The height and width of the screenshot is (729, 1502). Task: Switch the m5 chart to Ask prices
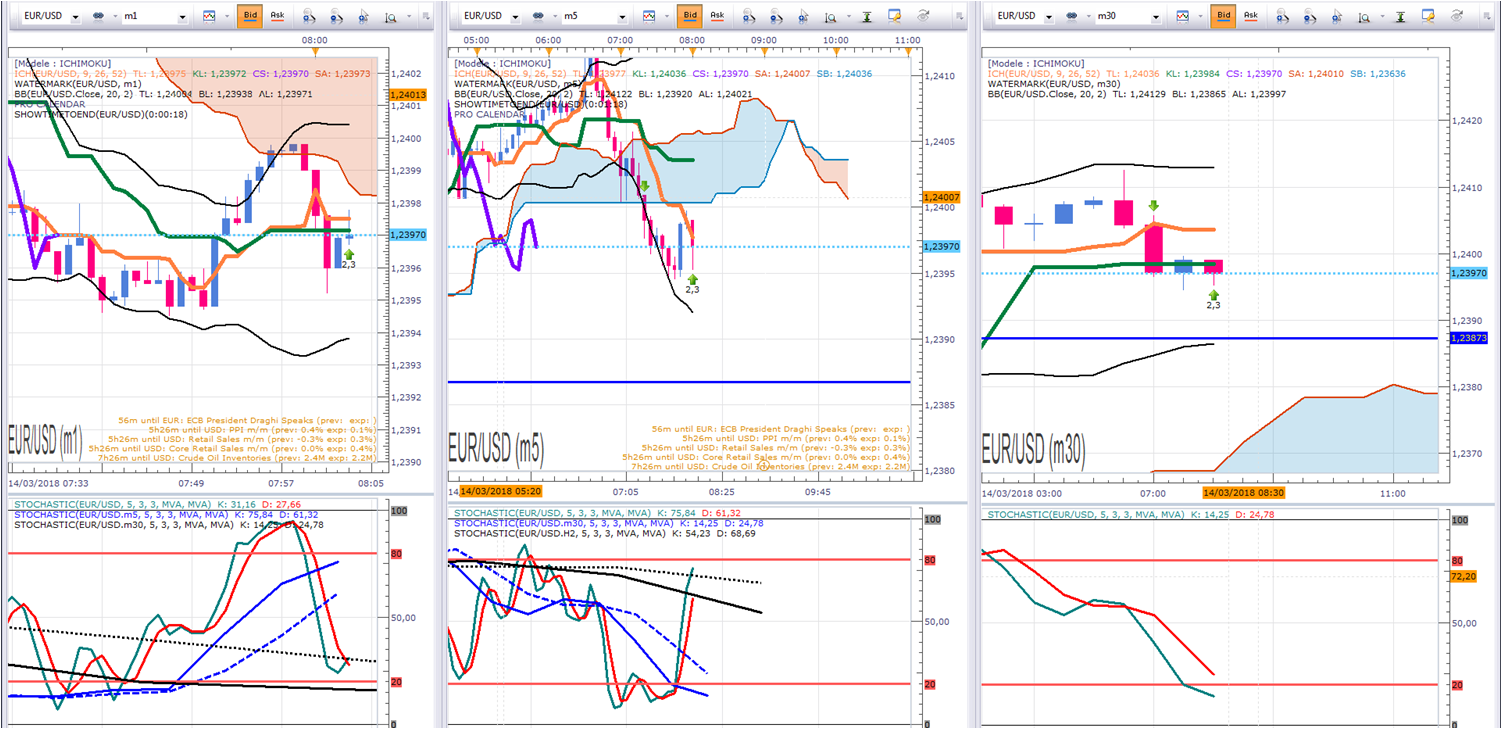point(717,16)
